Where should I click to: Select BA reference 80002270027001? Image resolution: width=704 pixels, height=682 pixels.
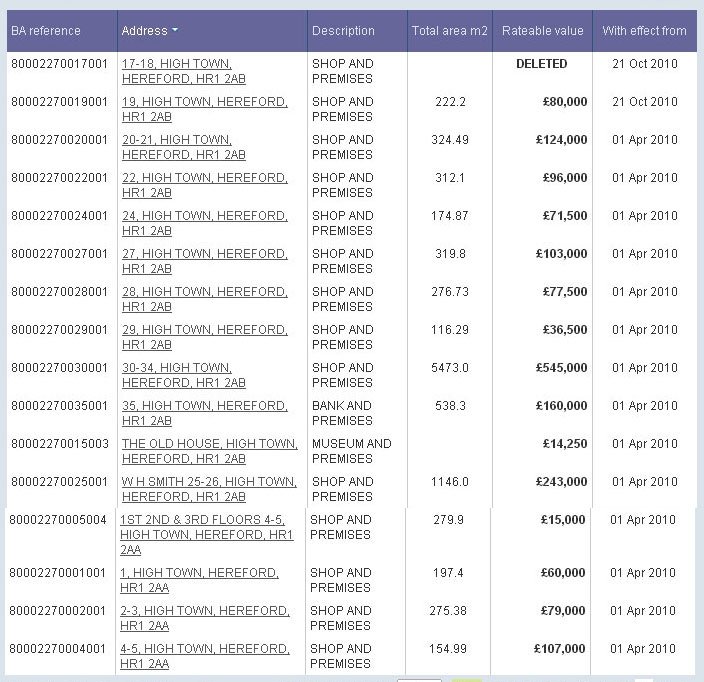coord(59,254)
